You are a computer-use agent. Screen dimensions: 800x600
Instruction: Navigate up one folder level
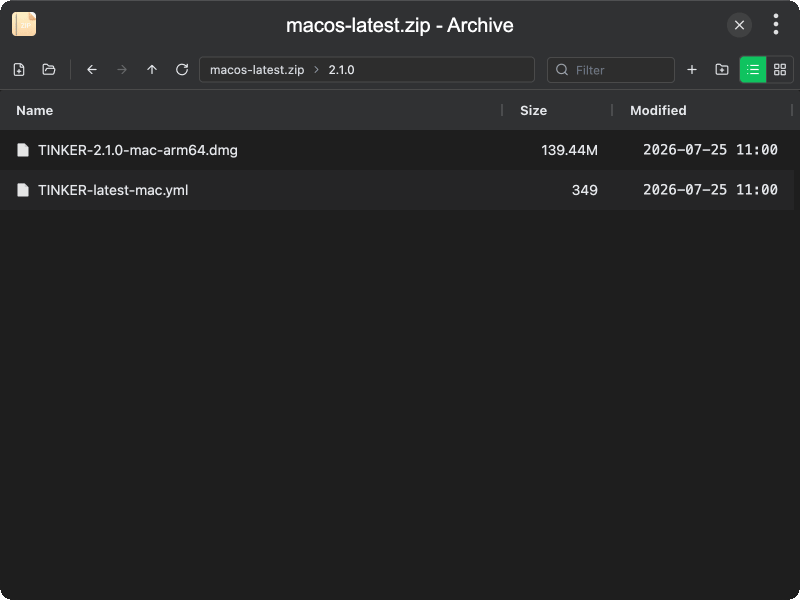[x=152, y=69]
